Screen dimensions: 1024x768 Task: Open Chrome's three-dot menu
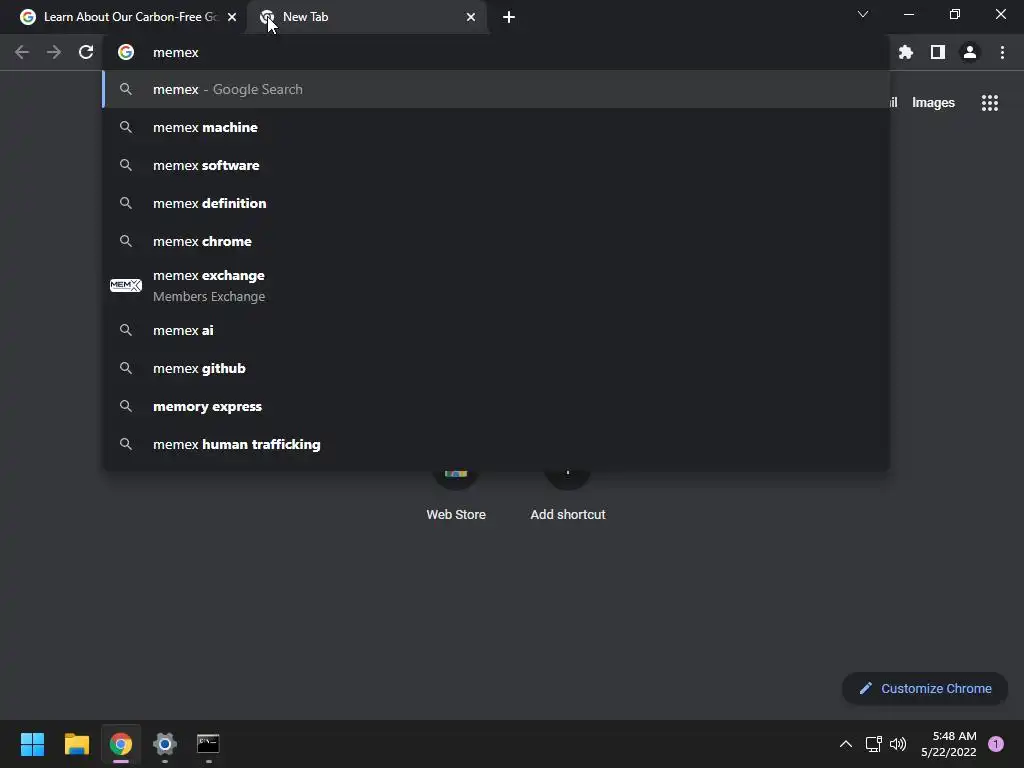1002,52
